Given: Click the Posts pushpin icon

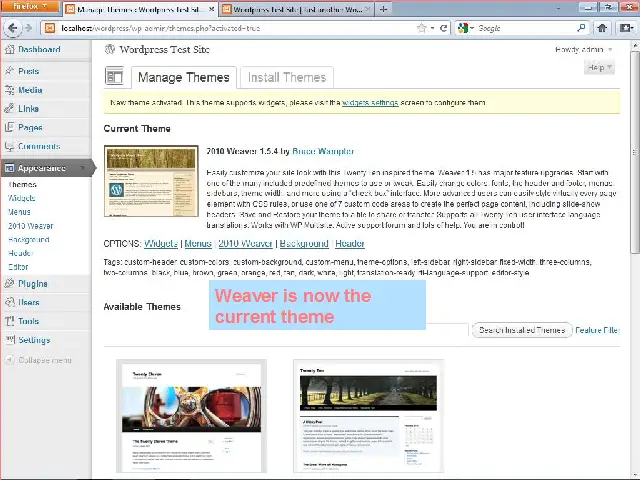Looking at the screenshot, I should click(x=9, y=71).
